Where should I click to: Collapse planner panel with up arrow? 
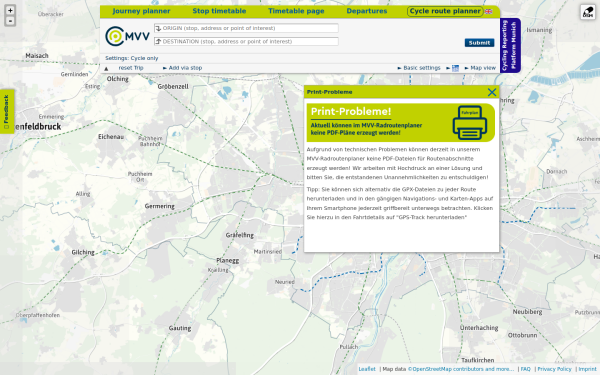tap(106, 68)
